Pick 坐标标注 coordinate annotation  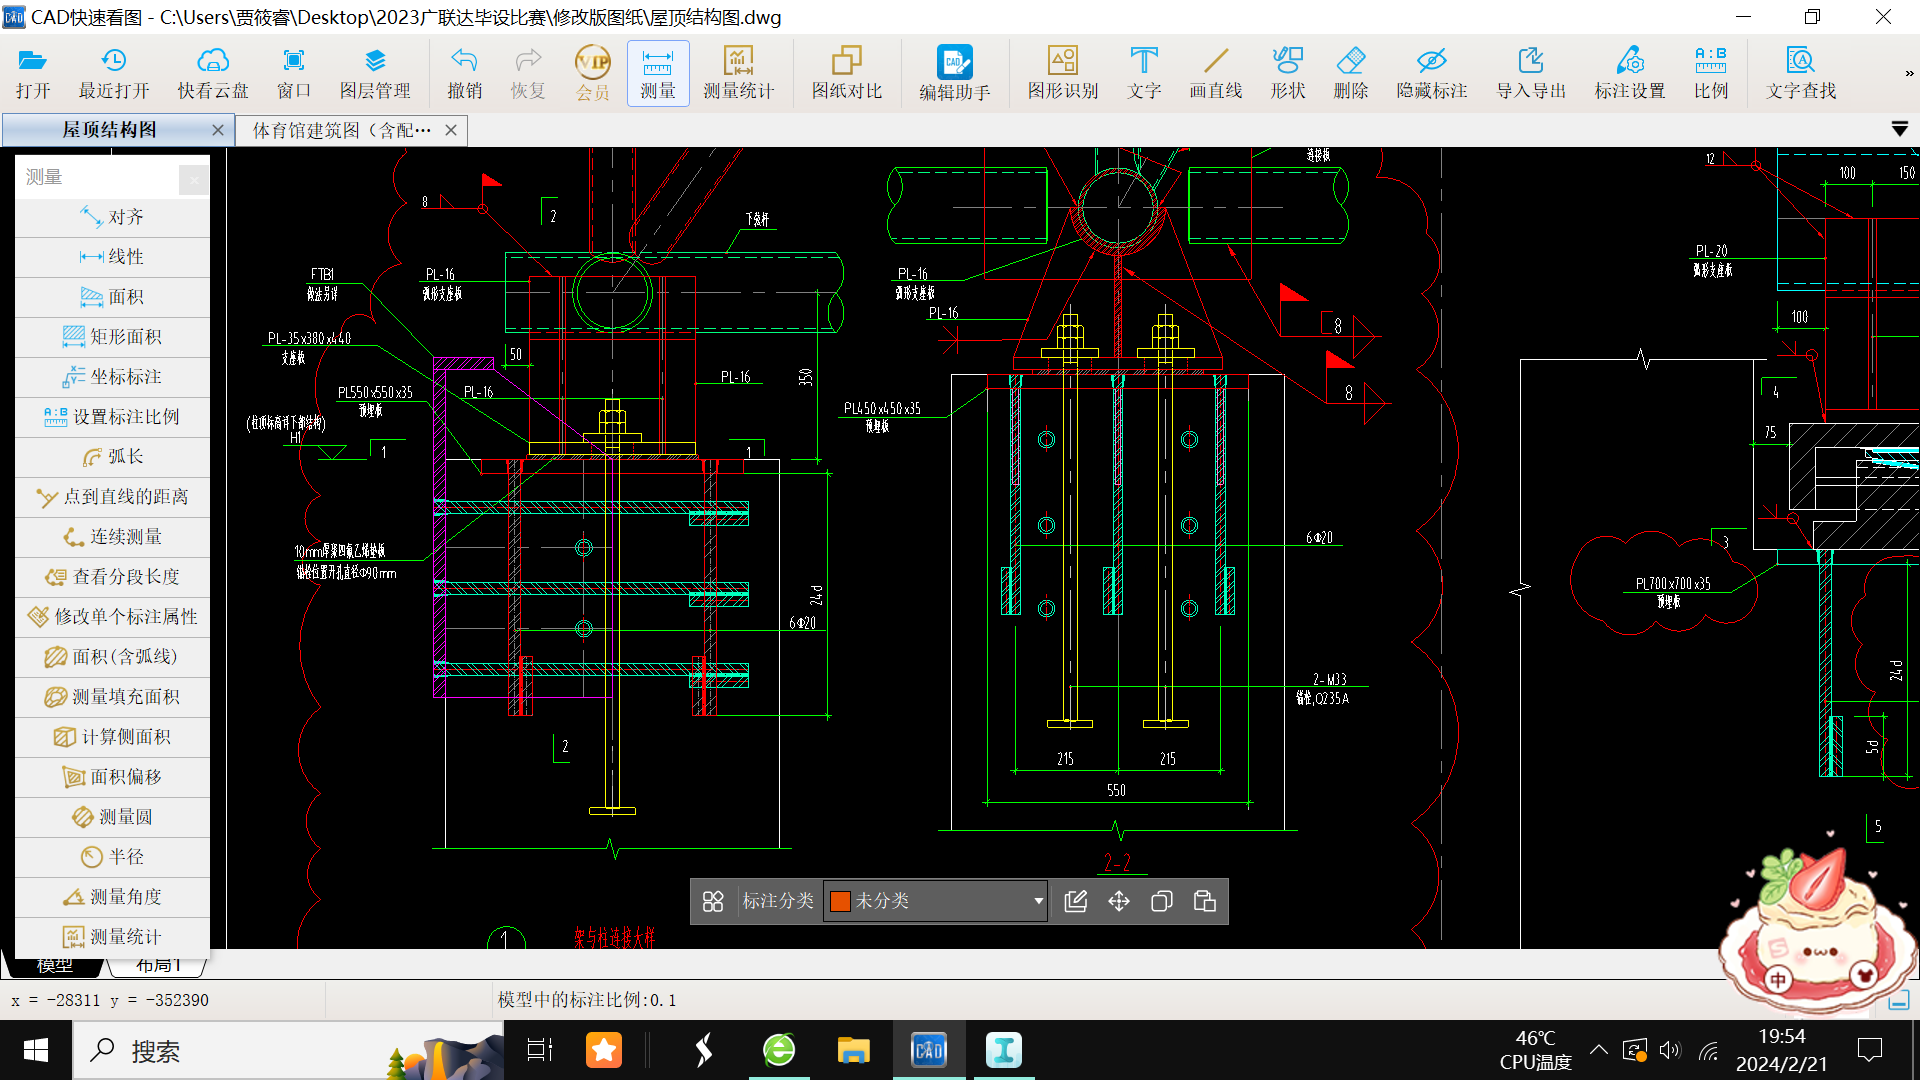[x=113, y=377]
